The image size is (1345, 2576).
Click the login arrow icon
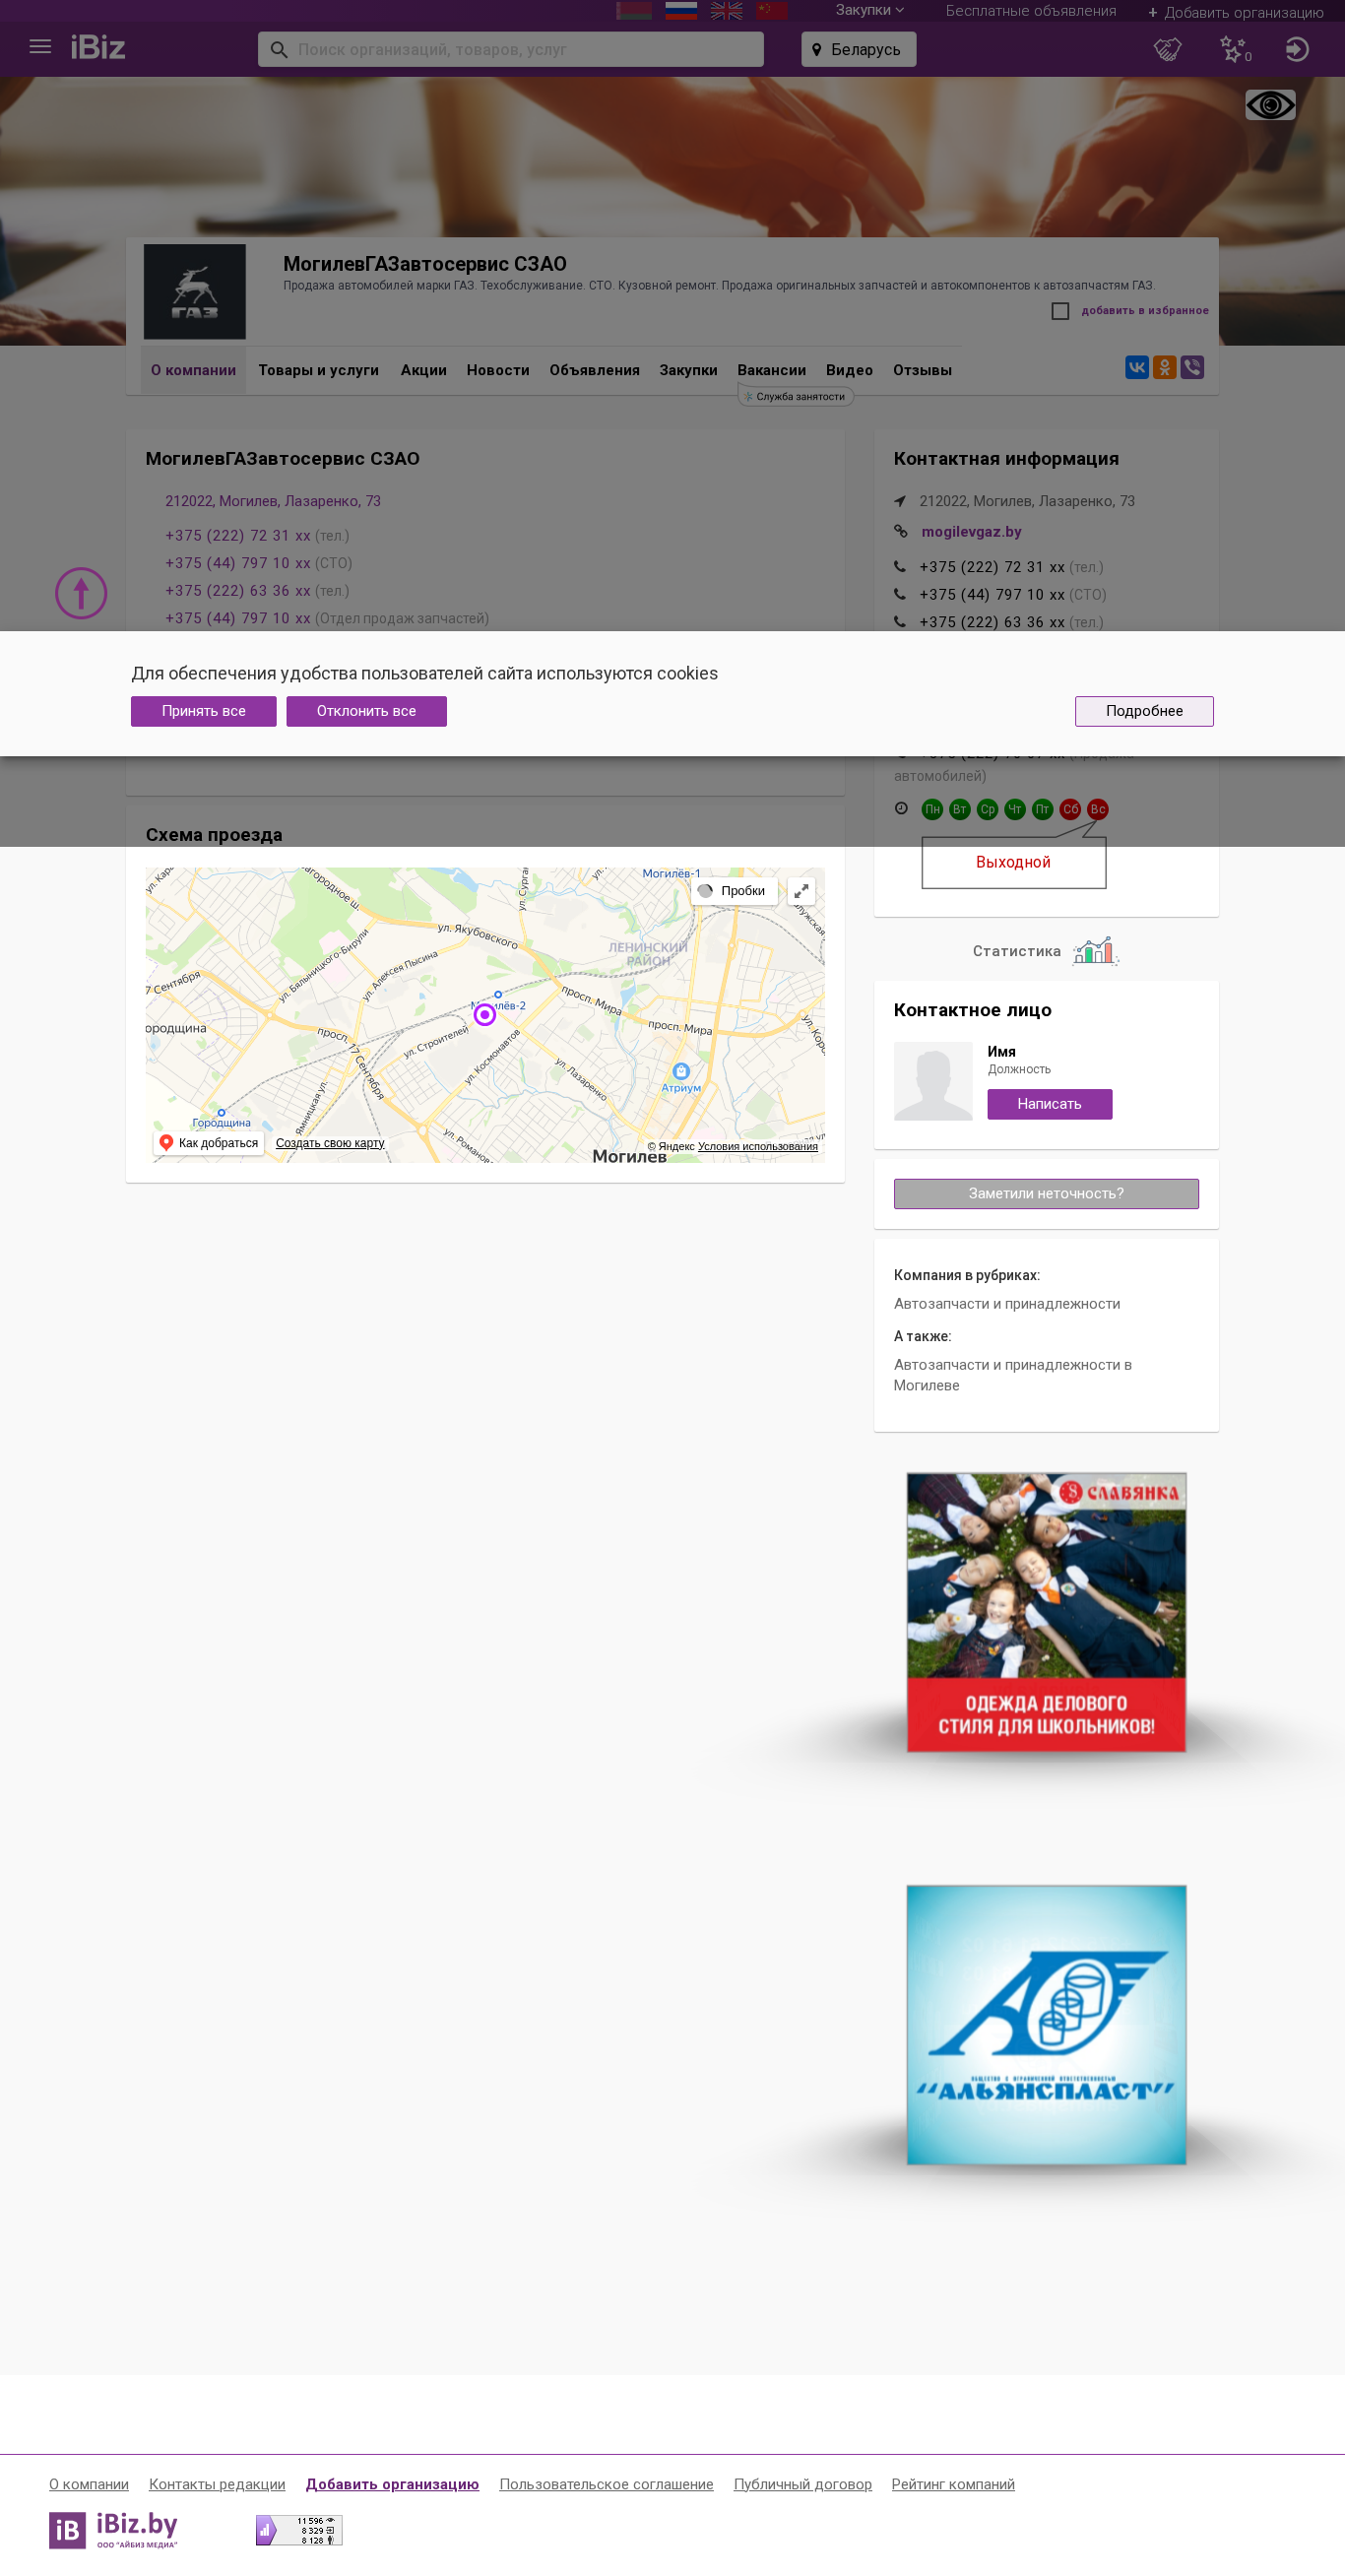pyautogui.click(x=1297, y=49)
